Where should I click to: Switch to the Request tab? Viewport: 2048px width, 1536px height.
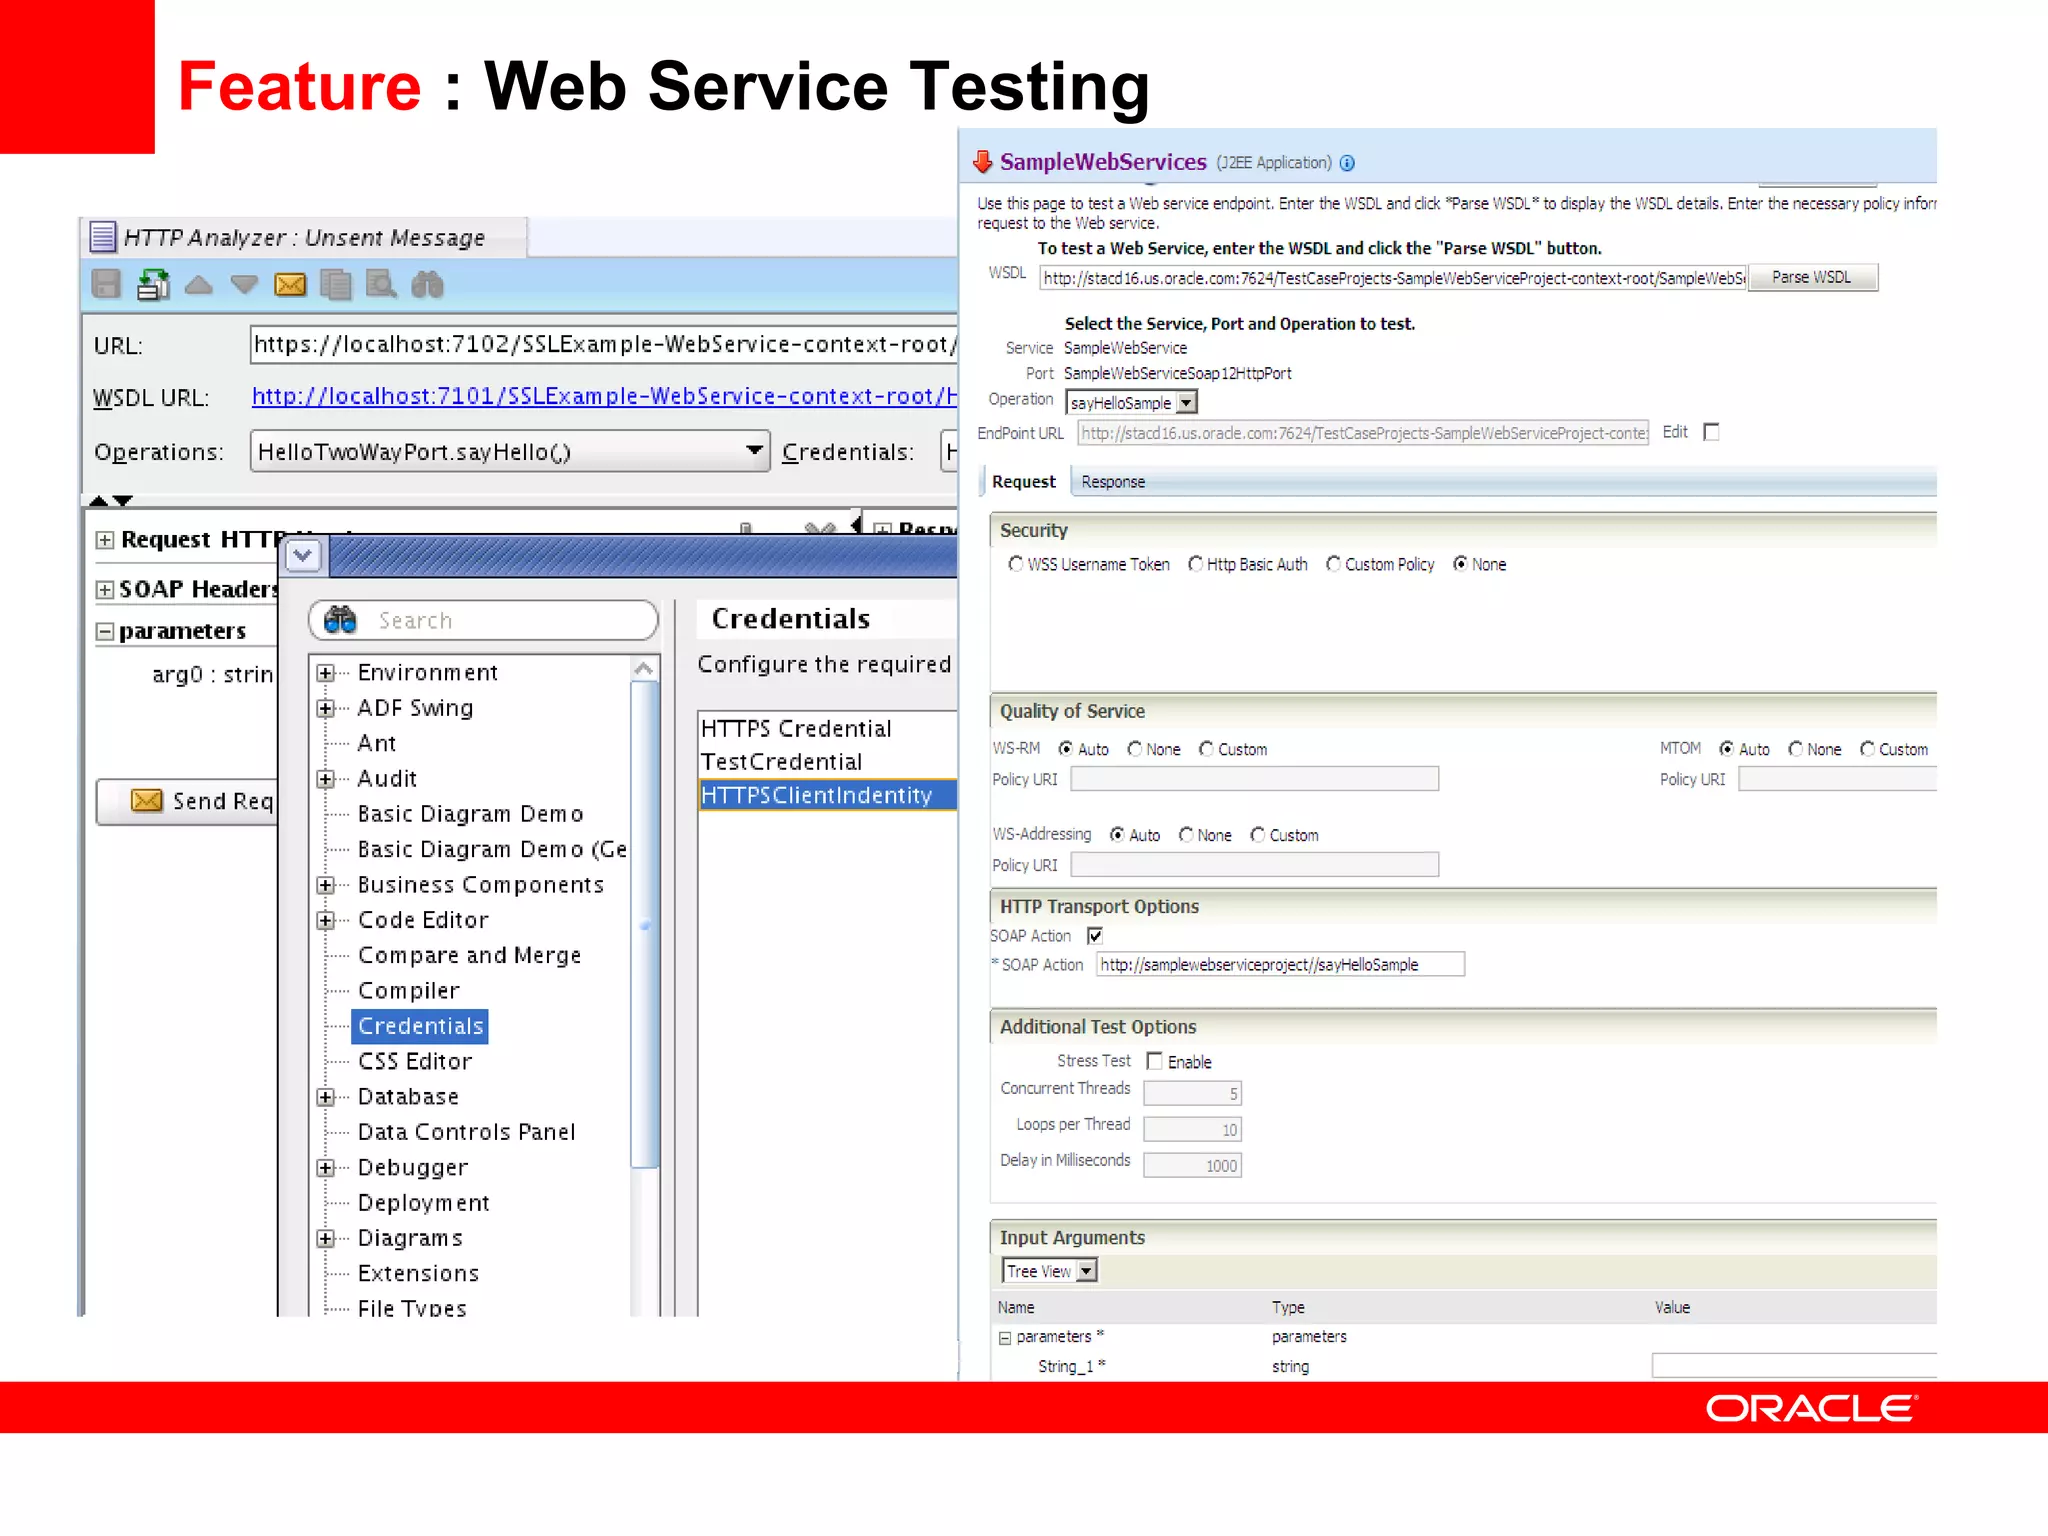coord(1023,481)
